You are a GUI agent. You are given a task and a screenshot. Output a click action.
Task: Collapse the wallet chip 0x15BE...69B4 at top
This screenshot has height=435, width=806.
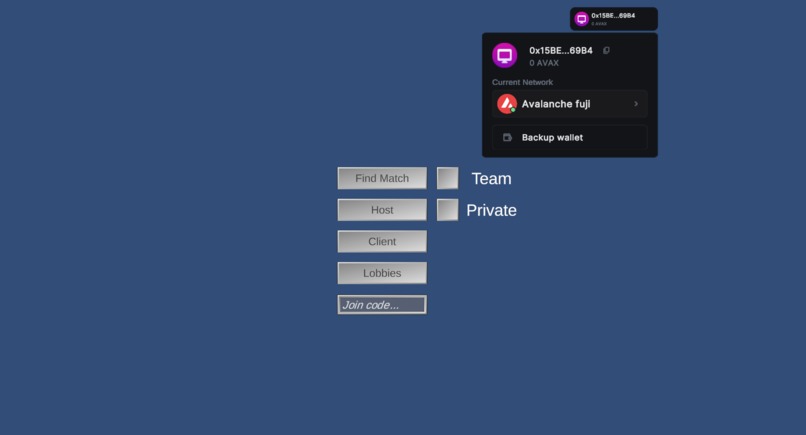tap(614, 19)
